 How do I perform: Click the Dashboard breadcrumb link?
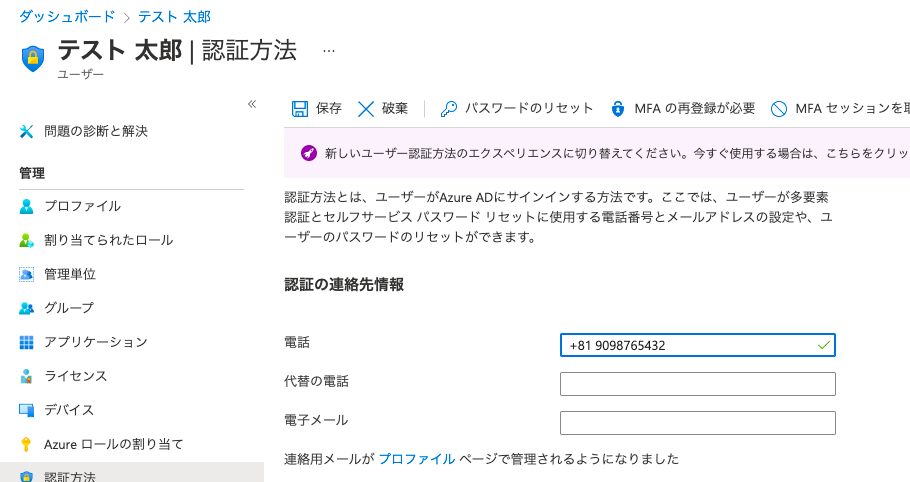point(65,17)
